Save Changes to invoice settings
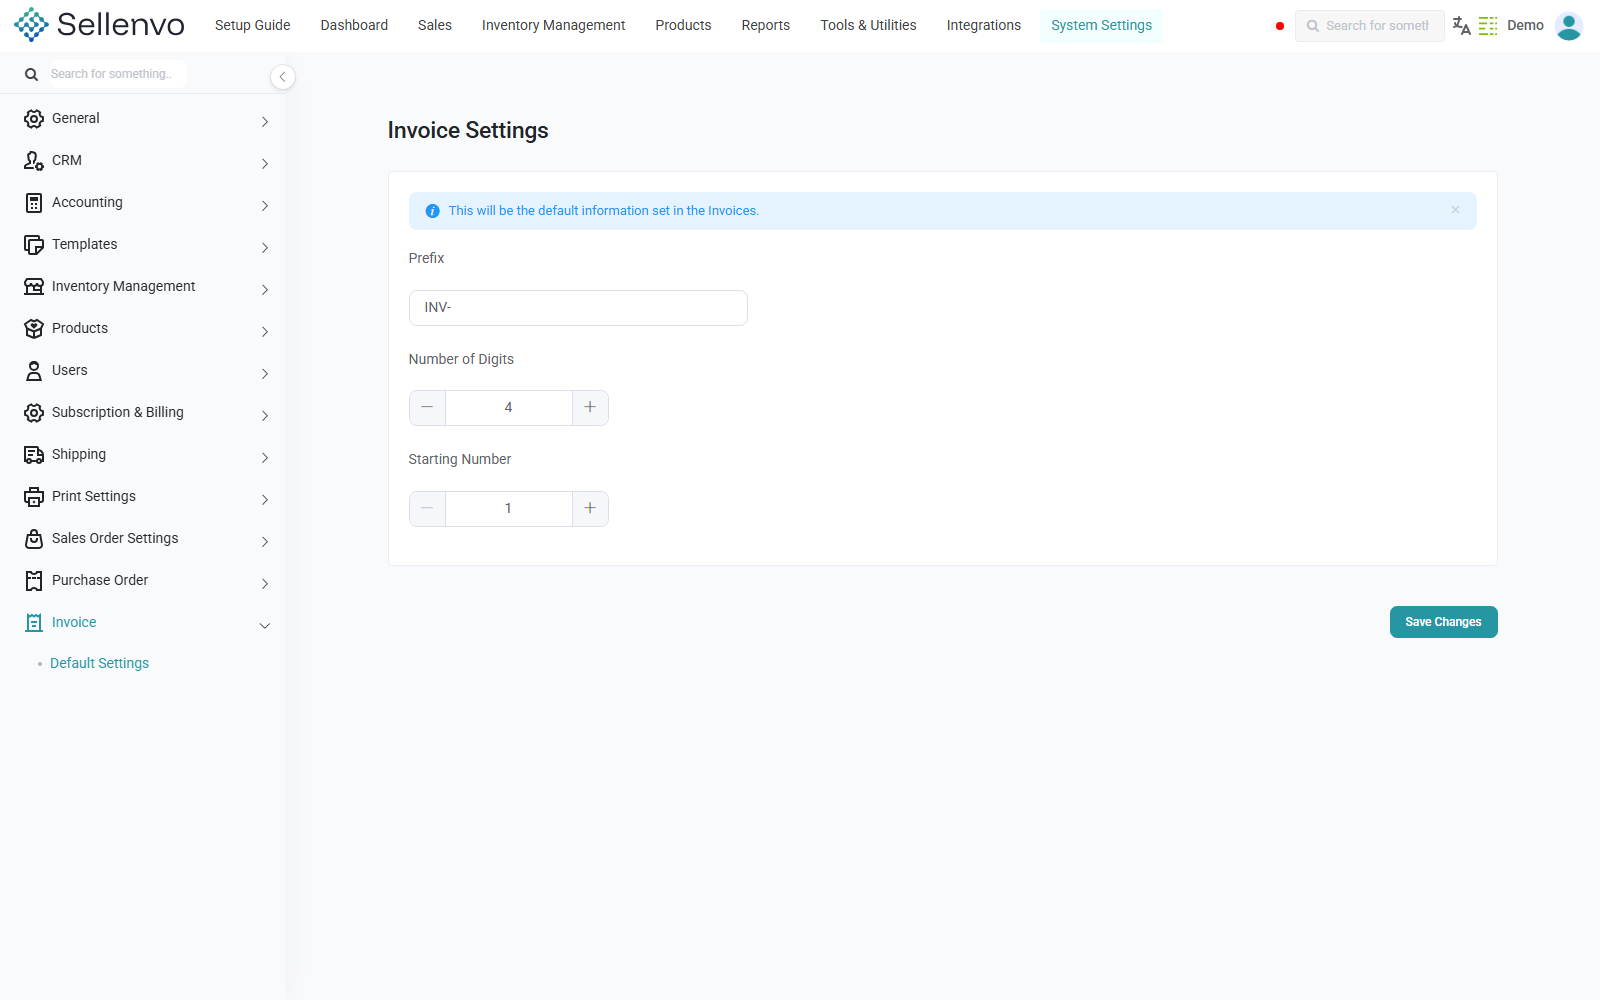The width and height of the screenshot is (1600, 1000). [x=1443, y=622]
